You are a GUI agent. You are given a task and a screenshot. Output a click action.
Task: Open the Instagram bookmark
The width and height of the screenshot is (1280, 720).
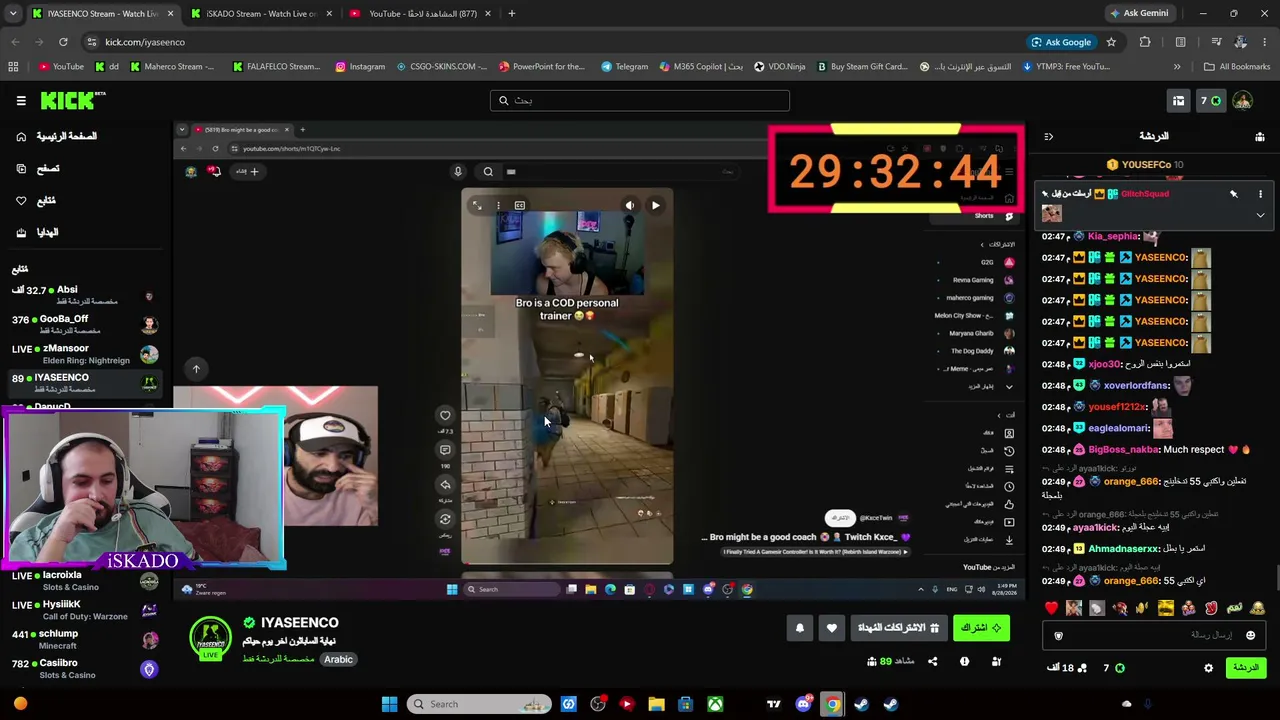pyautogui.click(x=360, y=67)
